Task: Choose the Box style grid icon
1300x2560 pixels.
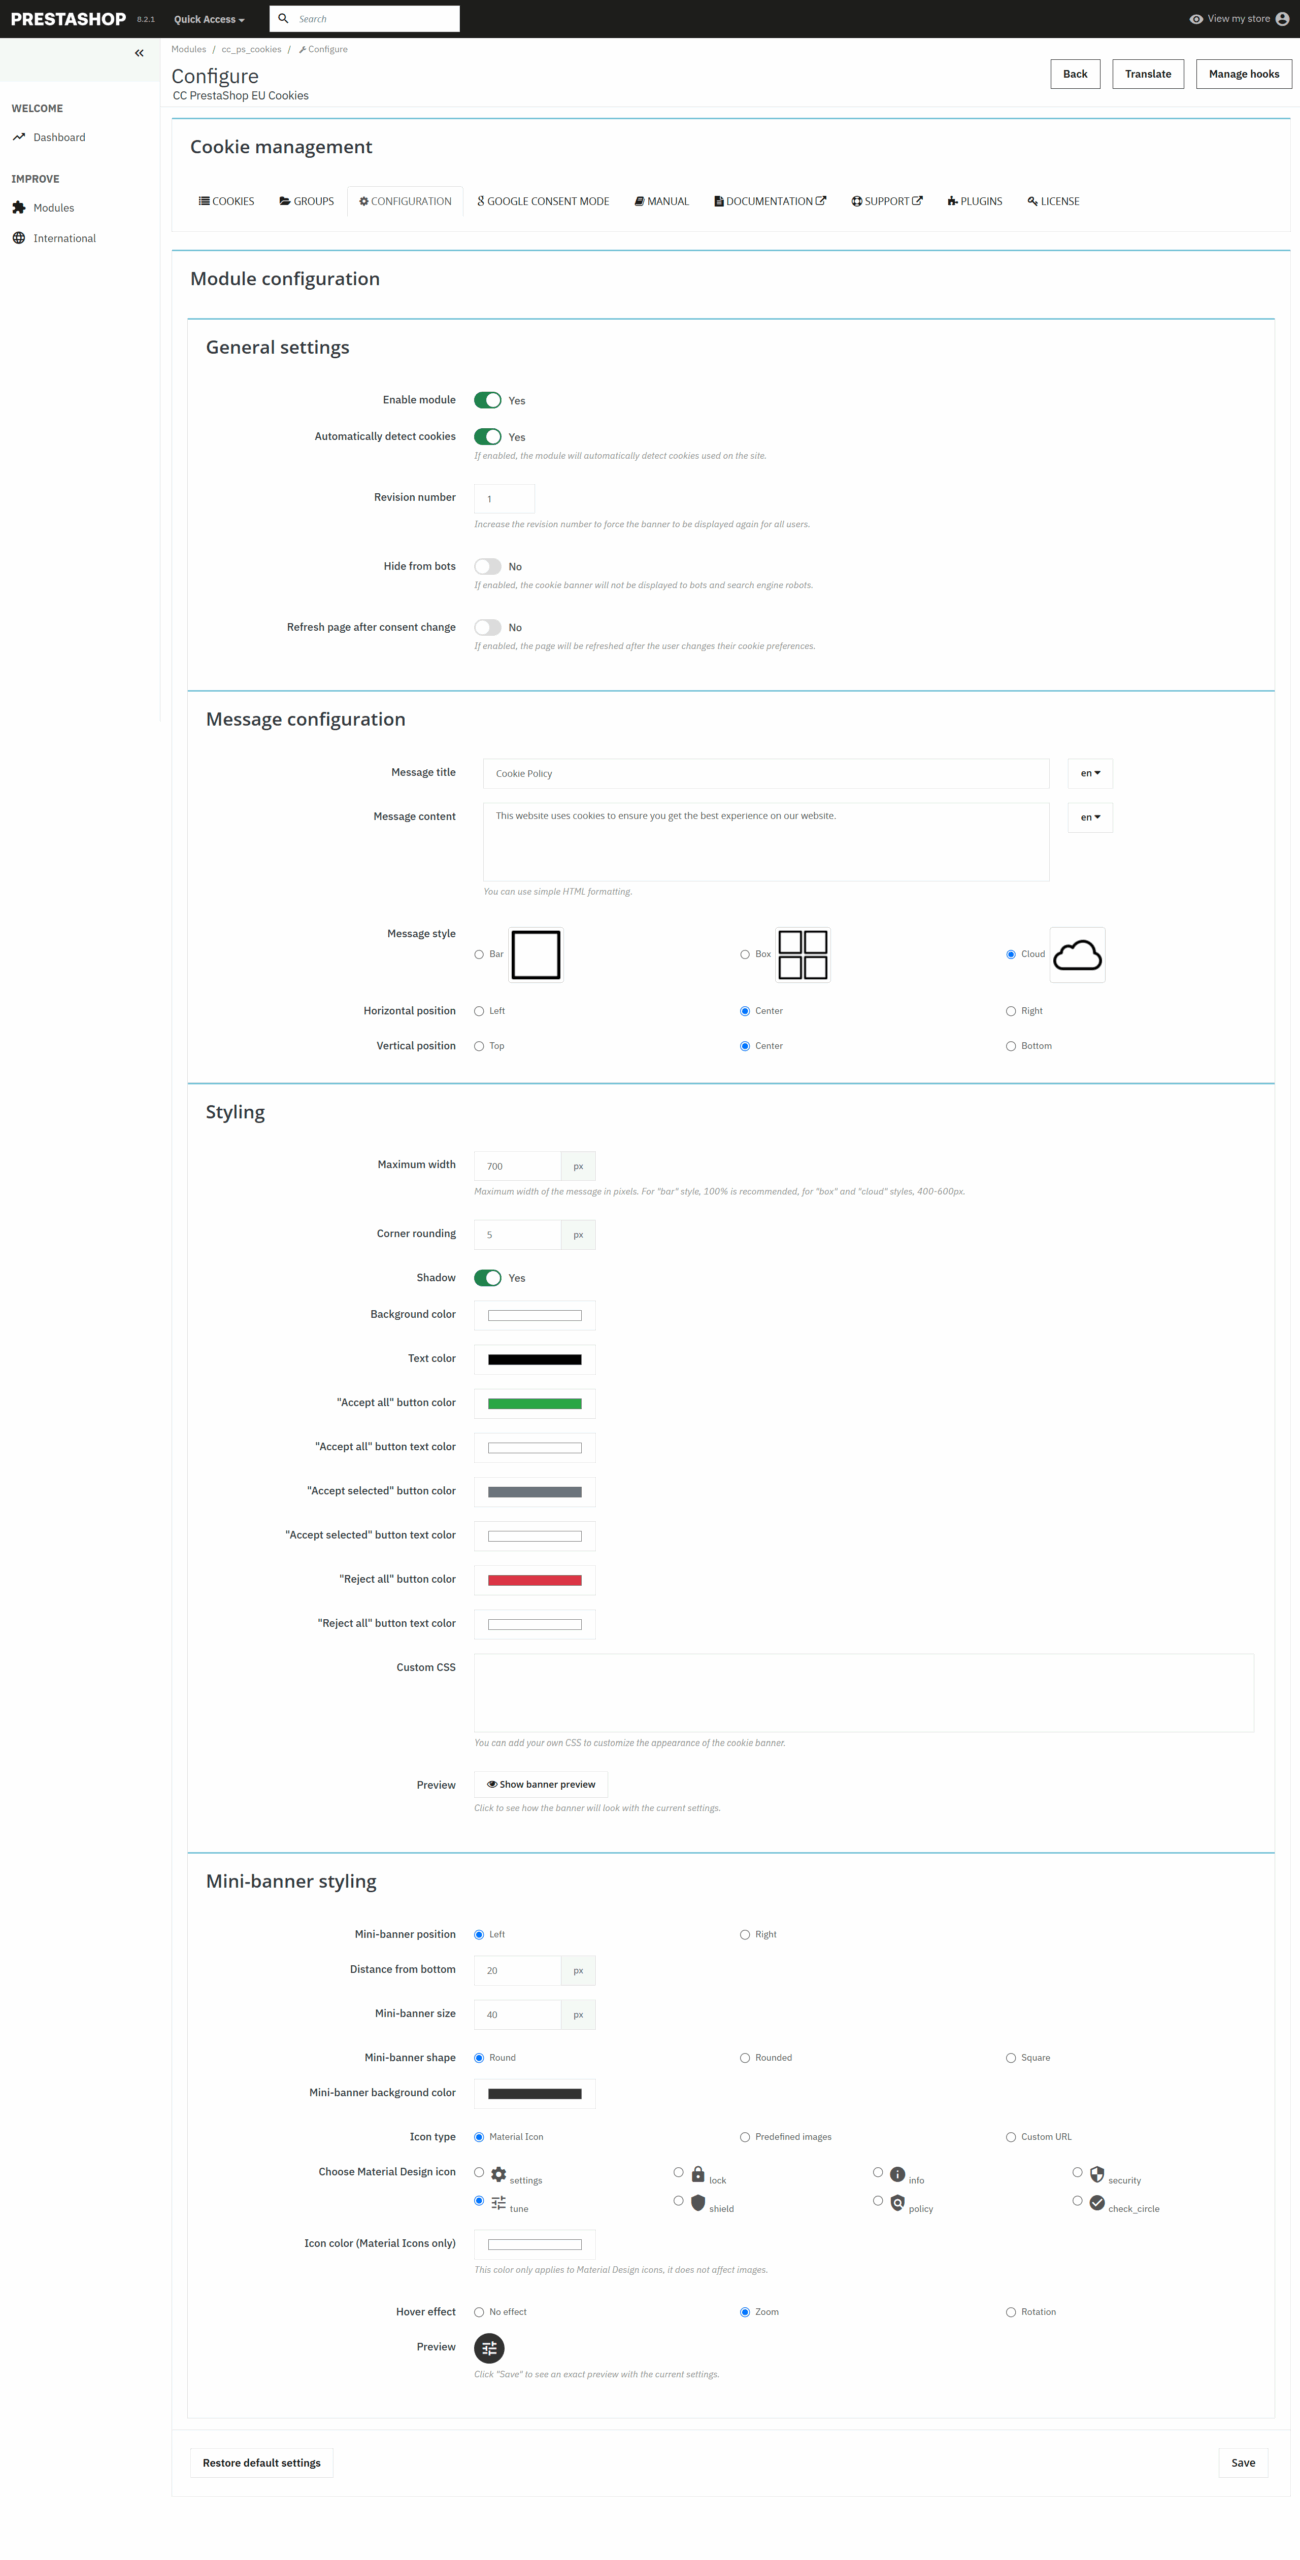Action: (802, 954)
